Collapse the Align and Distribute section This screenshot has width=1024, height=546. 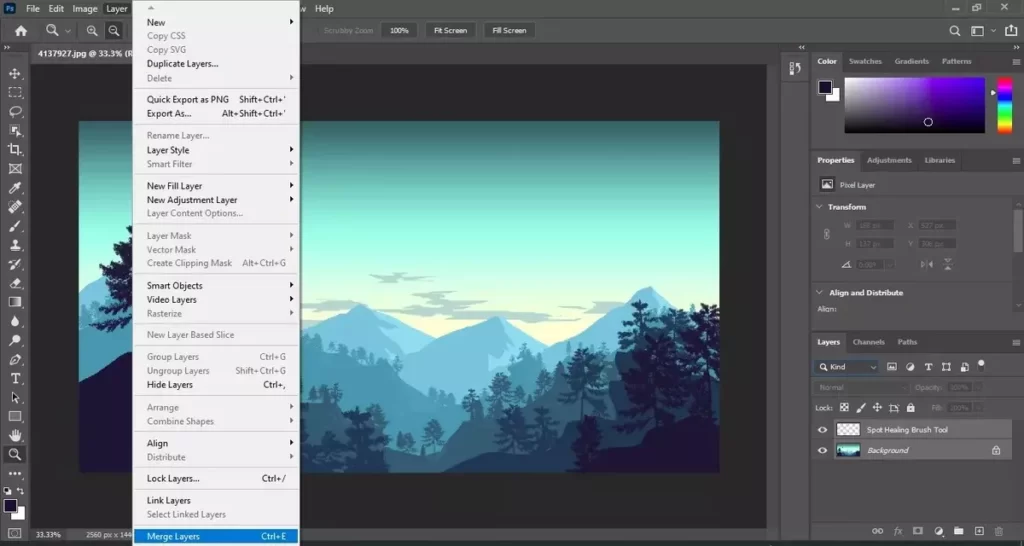point(820,293)
